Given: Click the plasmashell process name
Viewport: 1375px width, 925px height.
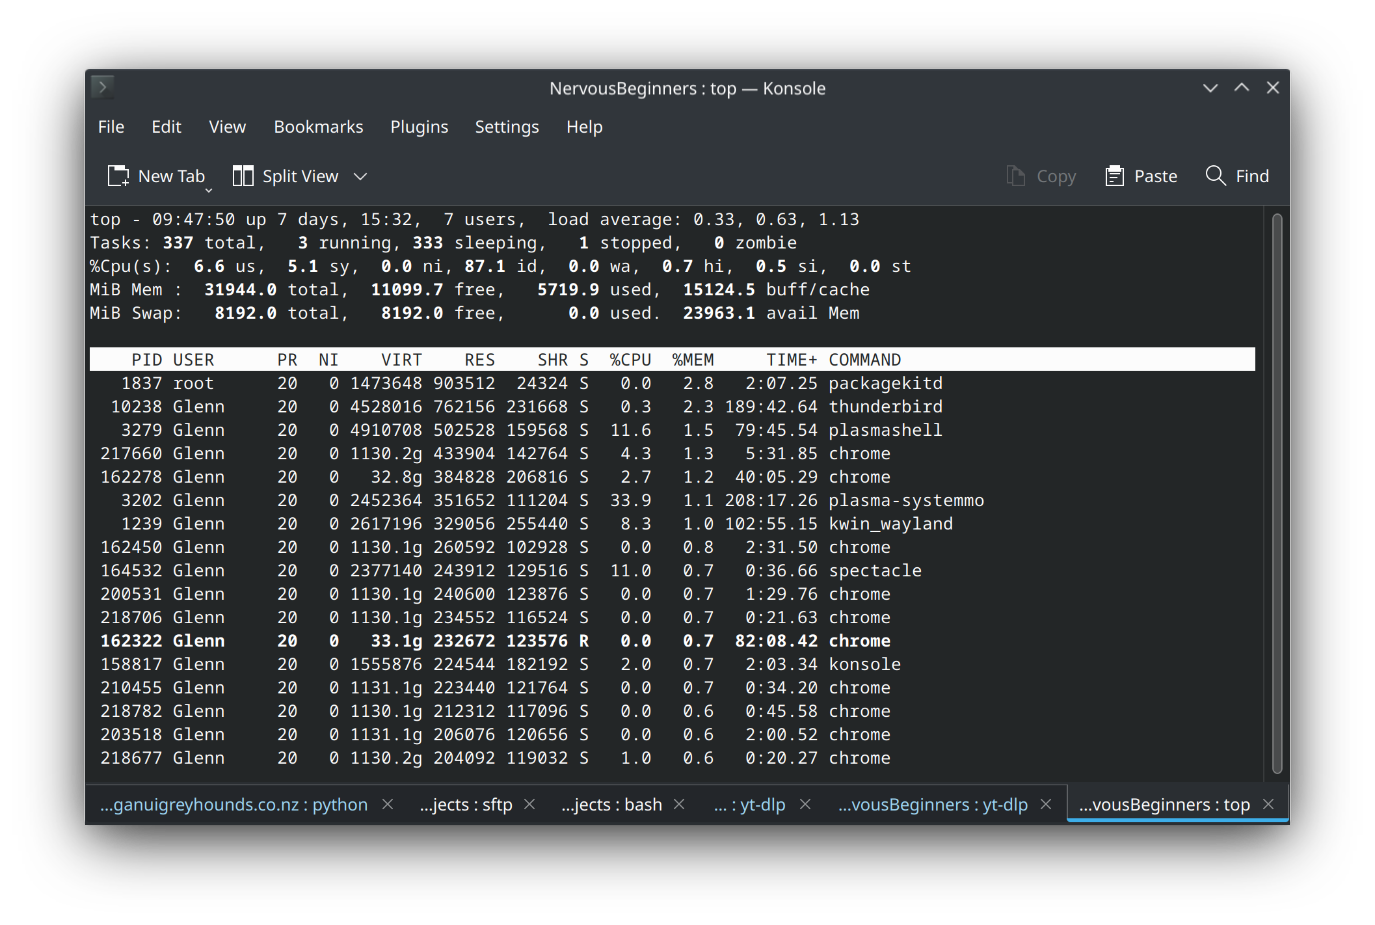Looking at the screenshot, I should click(885, 430).
